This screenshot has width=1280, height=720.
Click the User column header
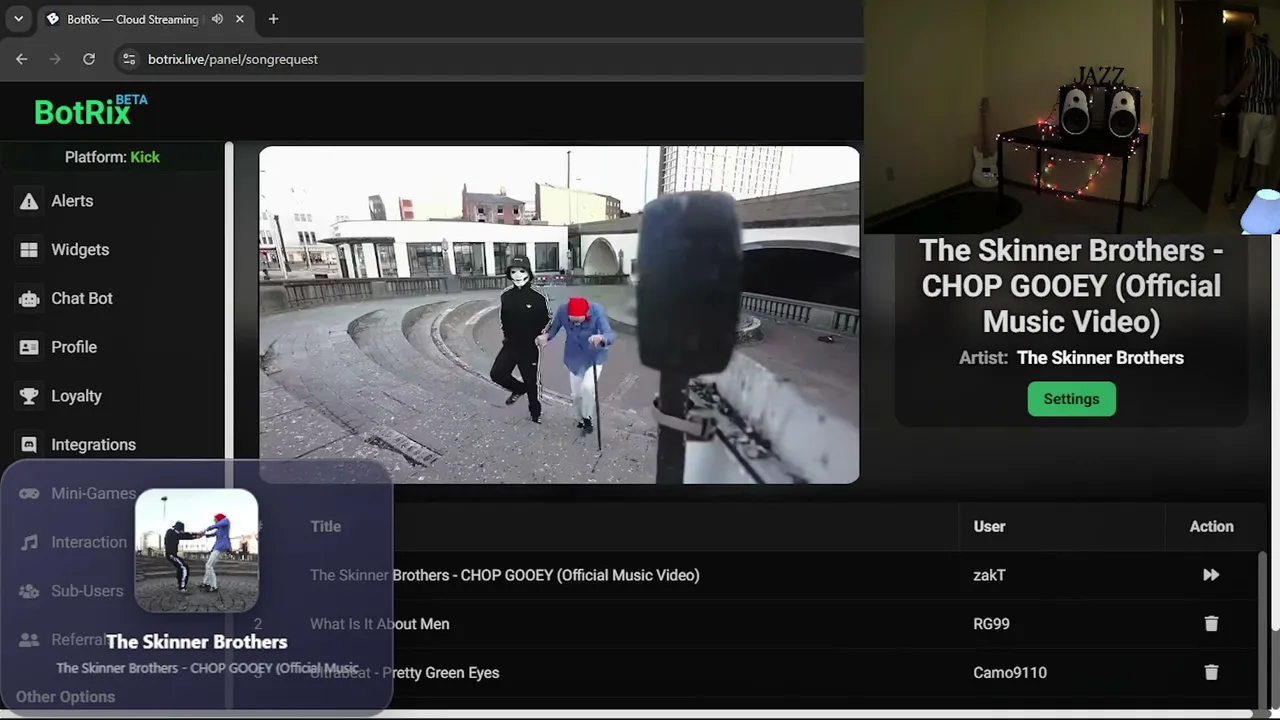(989, 526)
